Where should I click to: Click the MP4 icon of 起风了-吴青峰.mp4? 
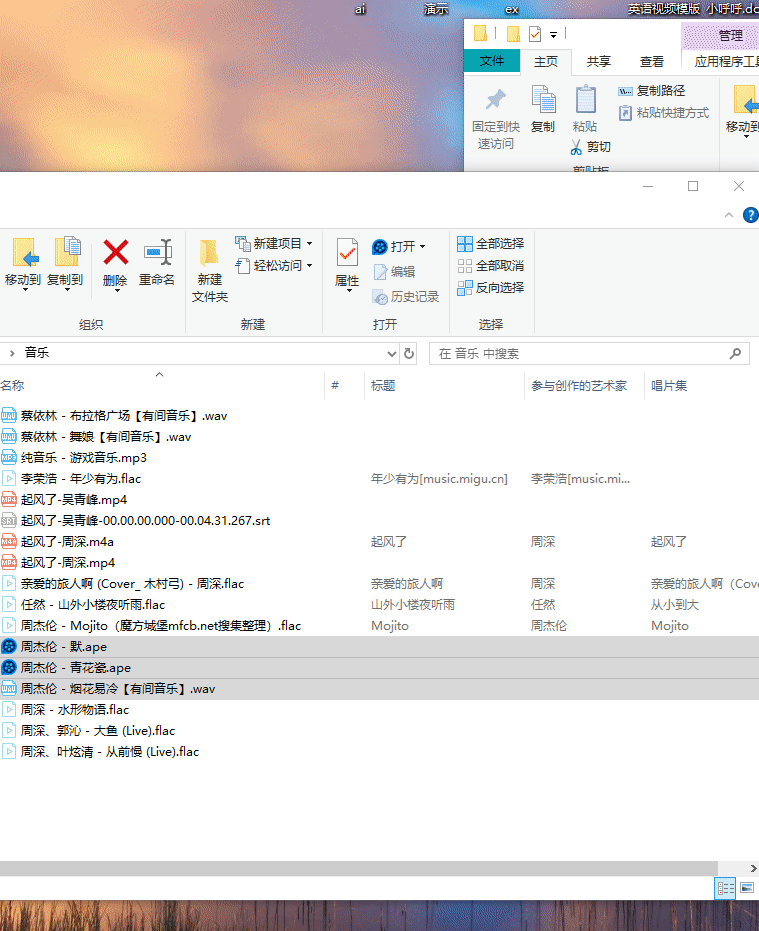[x=9, y=499]
